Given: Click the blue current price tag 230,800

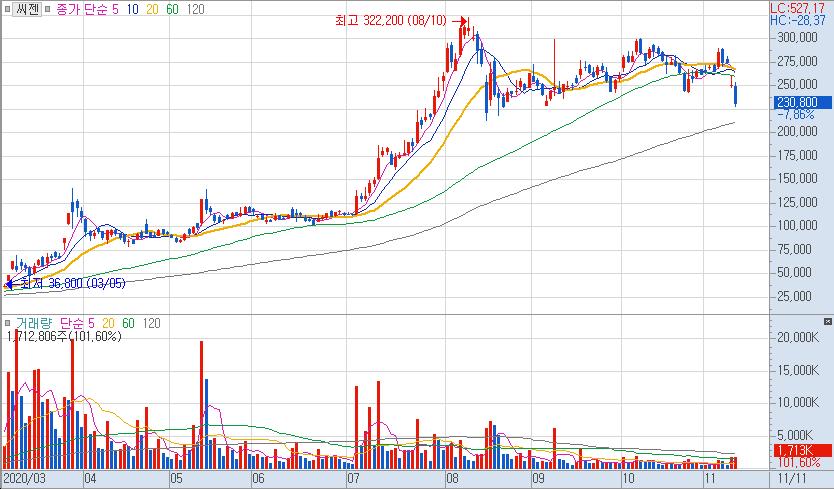Looking at the screenshot, I should [803, 102].
